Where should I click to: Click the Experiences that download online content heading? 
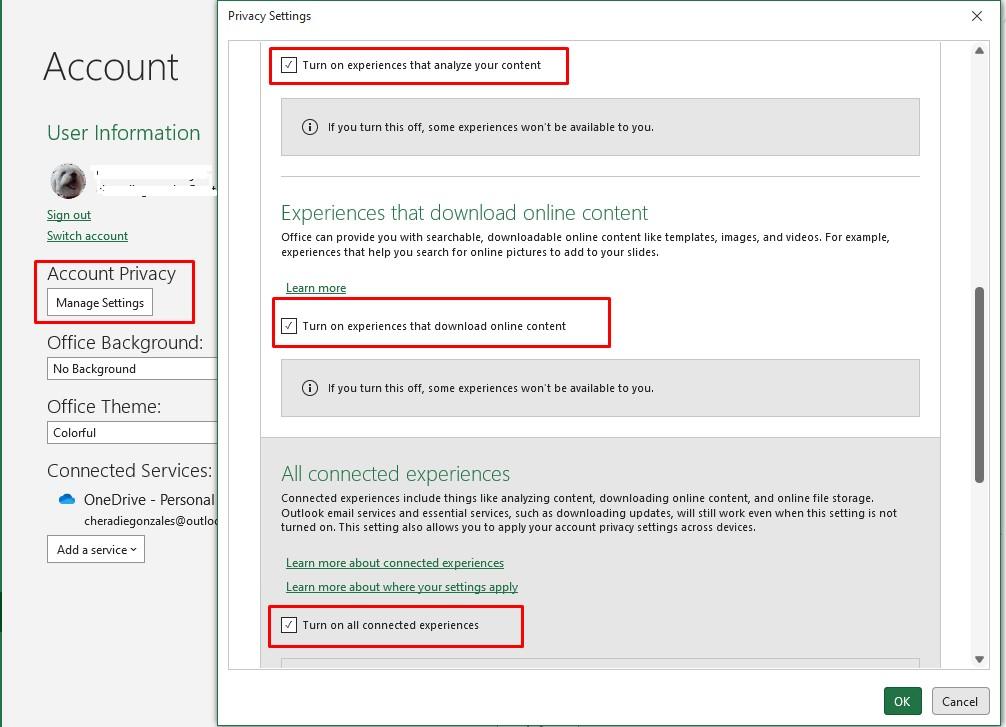point(465,213)
